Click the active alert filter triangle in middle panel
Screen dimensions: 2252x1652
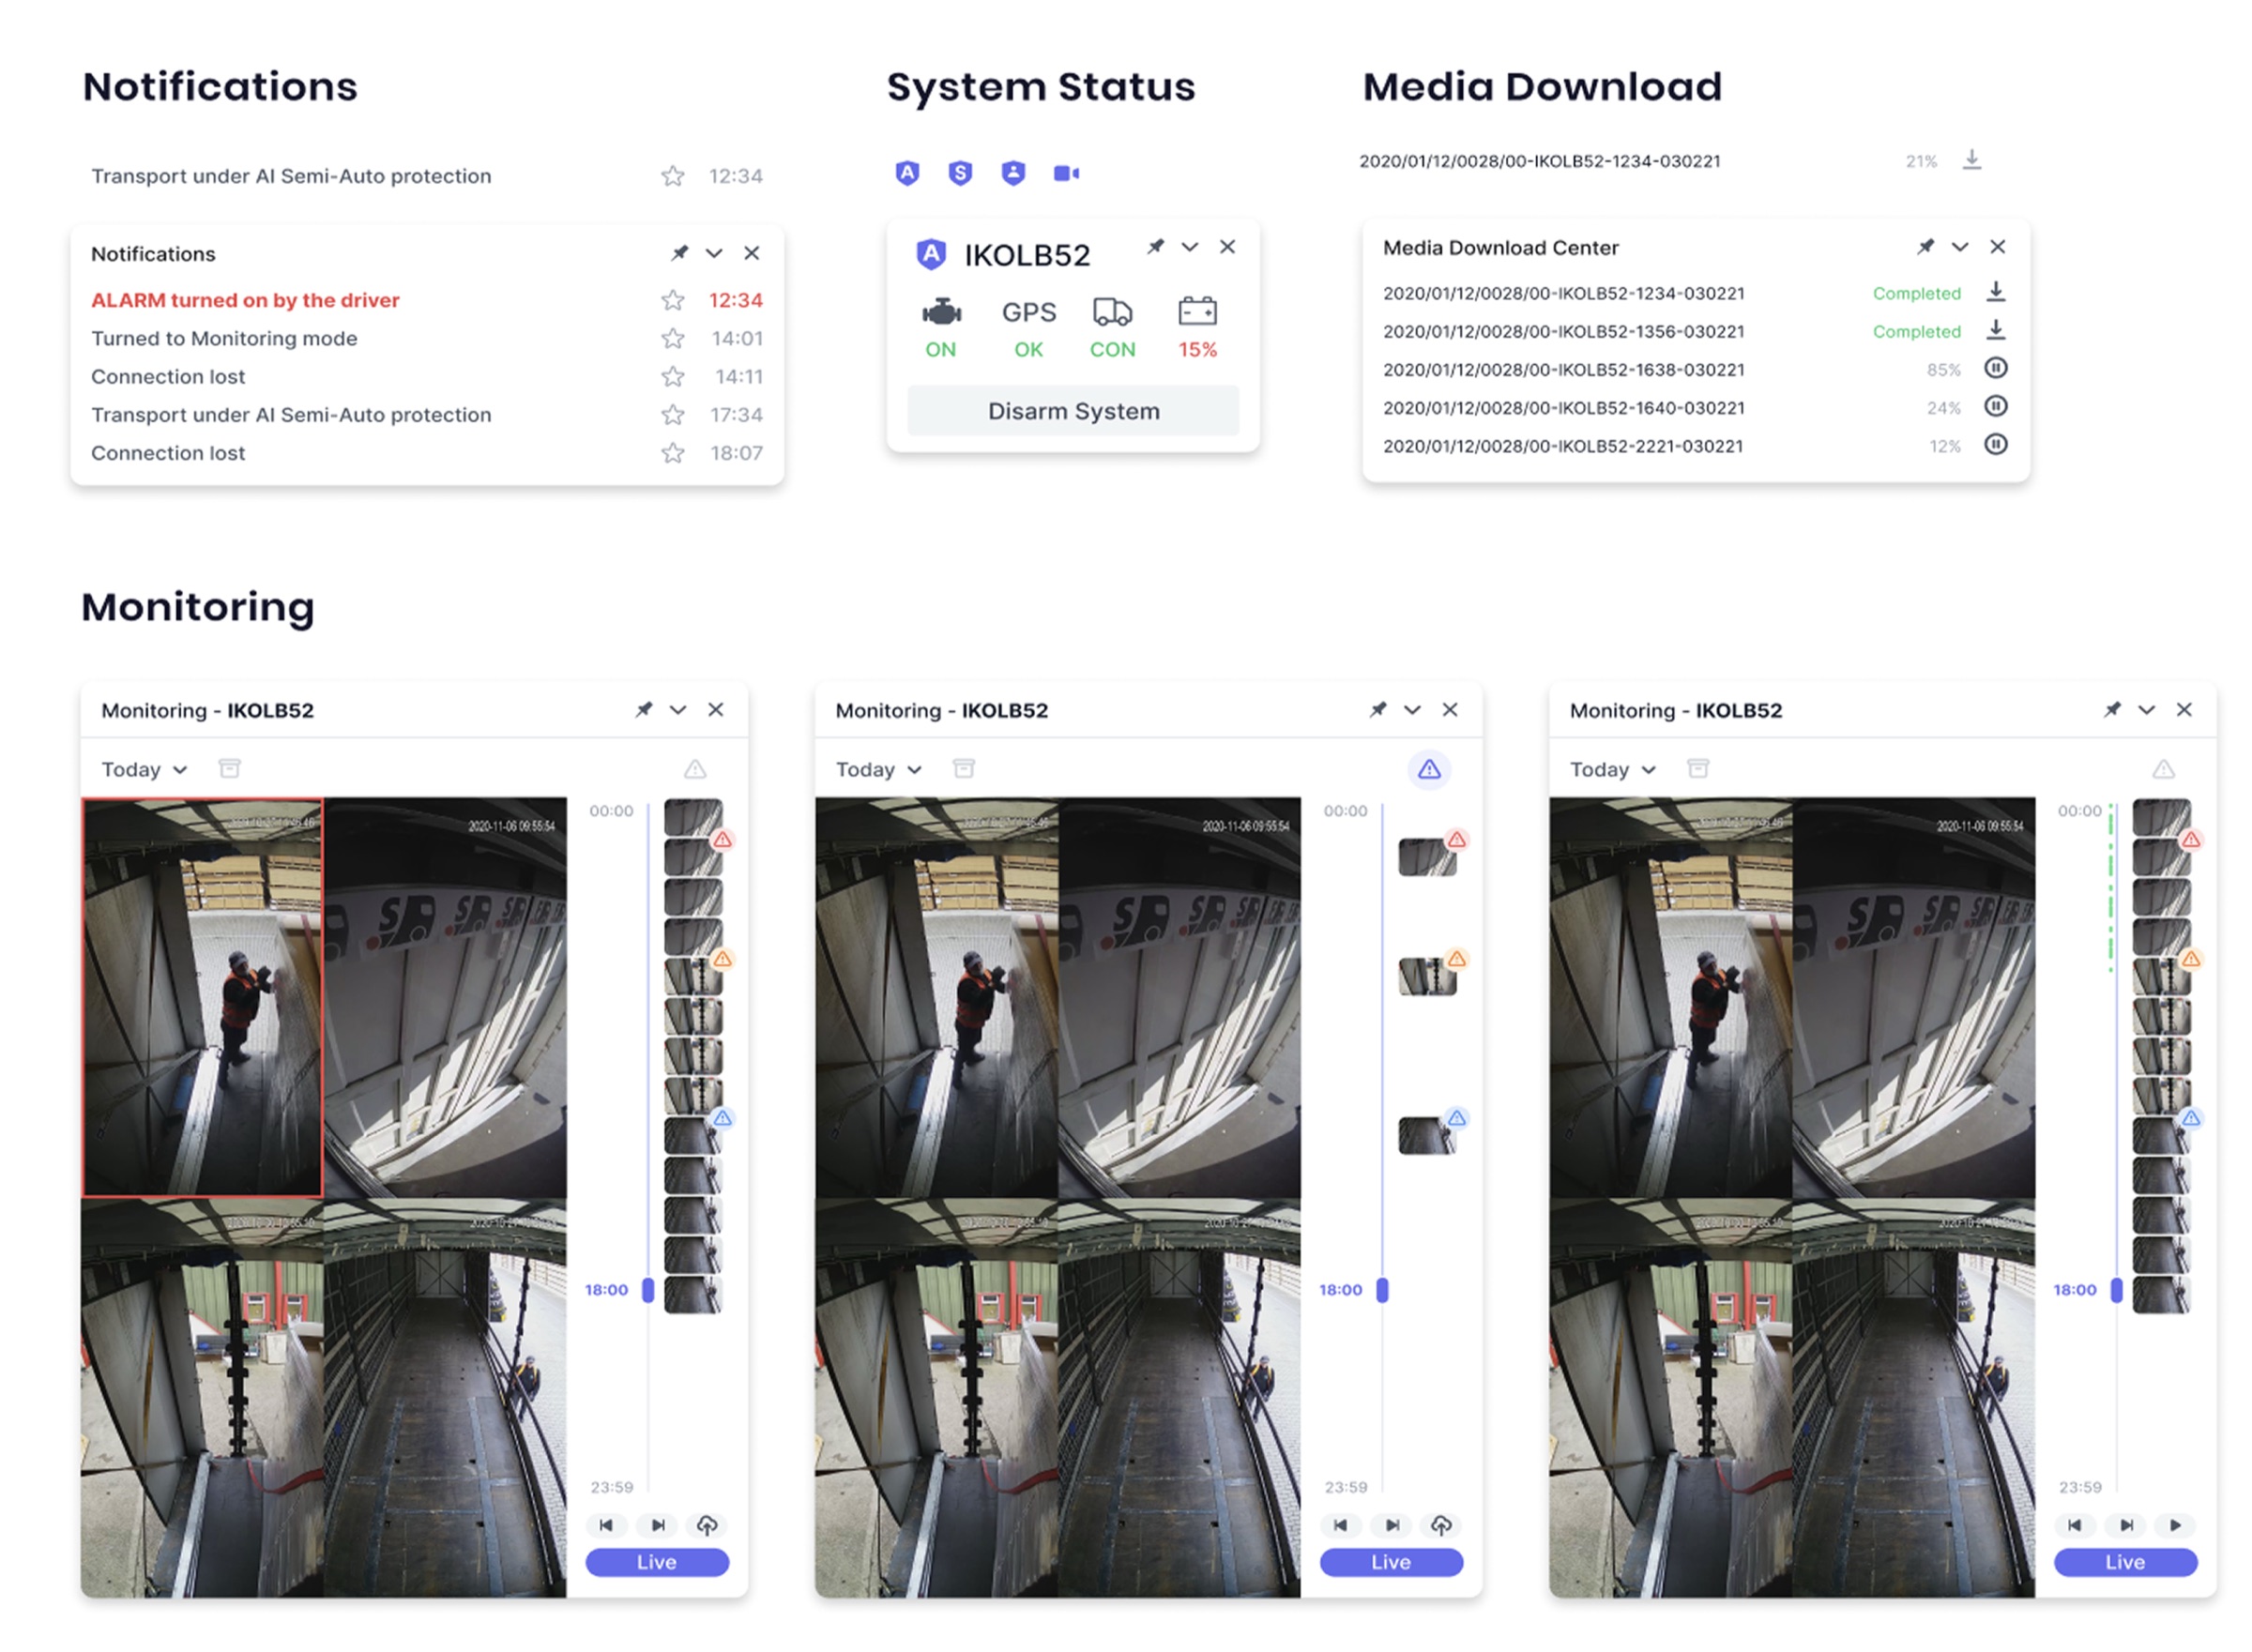point(1428,769)
